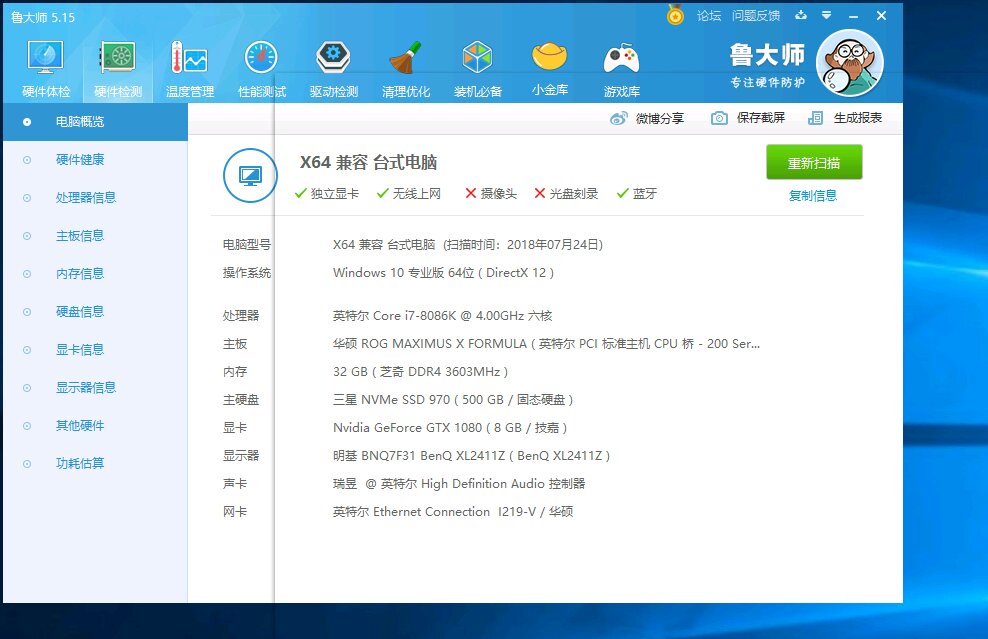Click the 复制信息 copy info link
The image size is (988, 639).
[x=812, y=196]
